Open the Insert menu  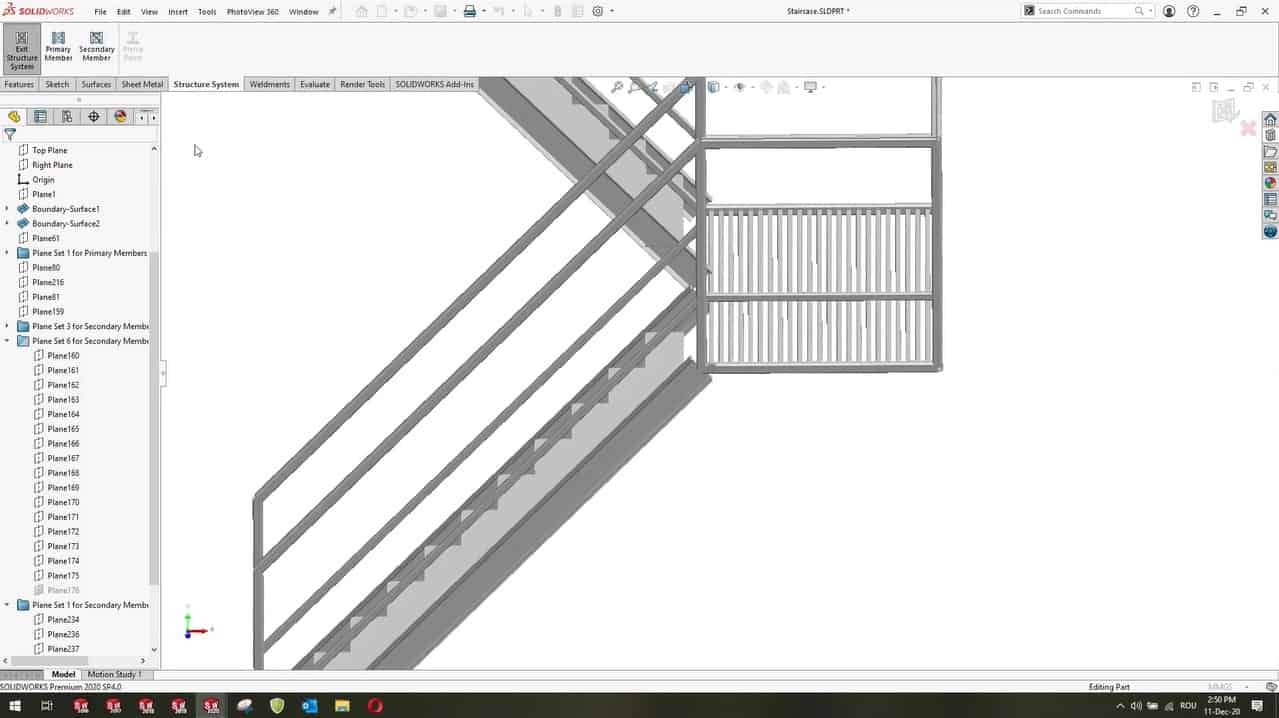click(178, 12)
